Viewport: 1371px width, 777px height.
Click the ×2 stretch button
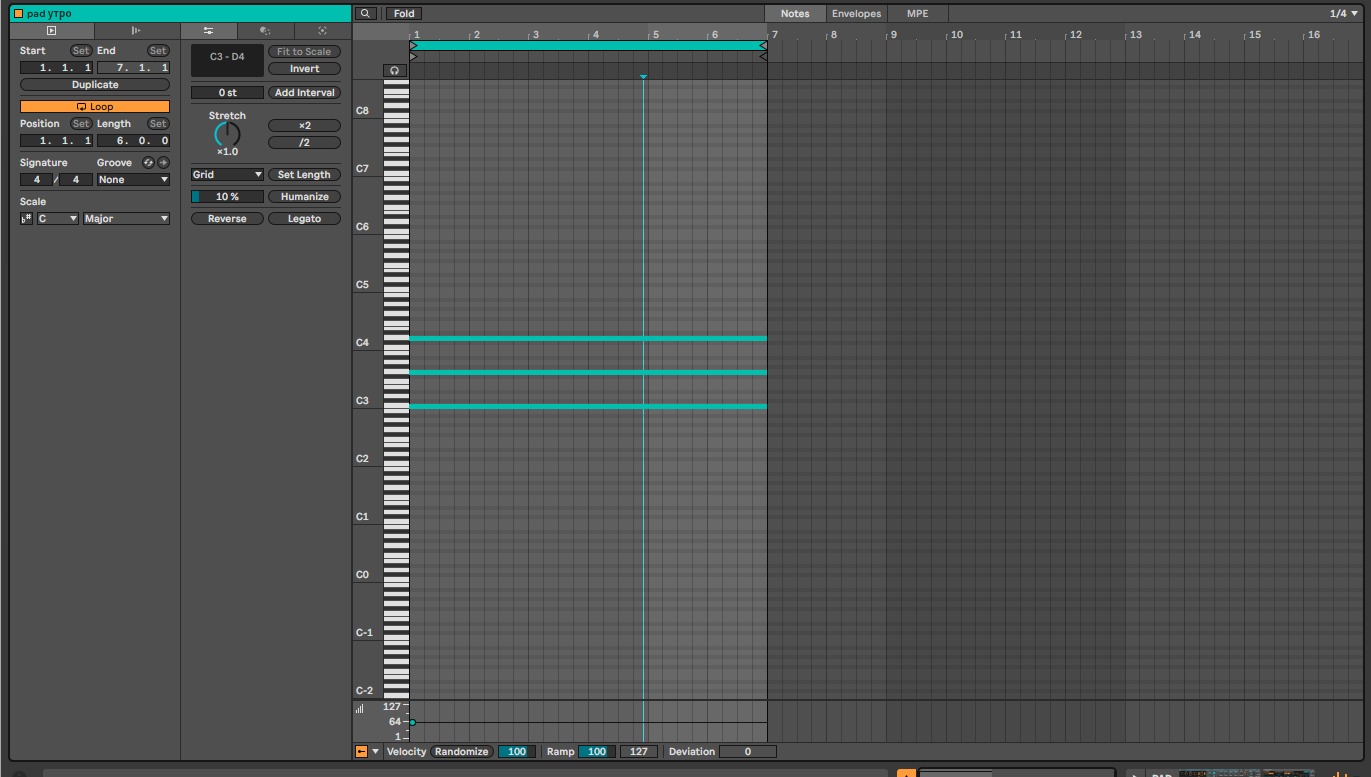point(305,126)
